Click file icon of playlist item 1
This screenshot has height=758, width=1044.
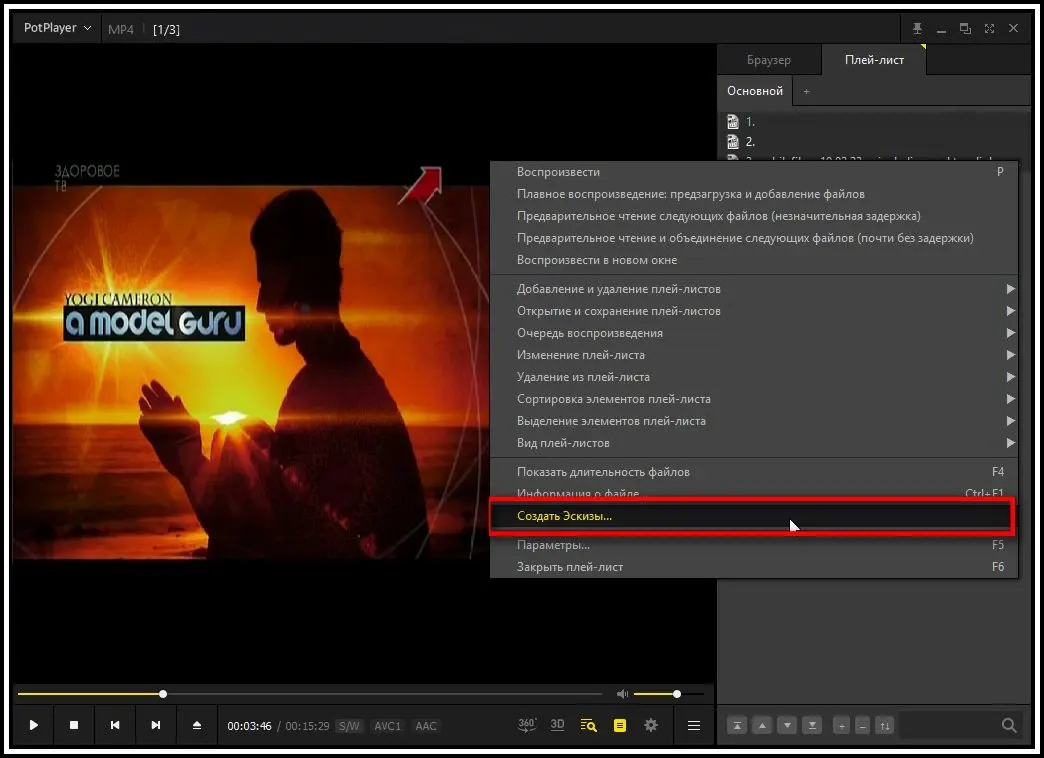tap(733, 122)
